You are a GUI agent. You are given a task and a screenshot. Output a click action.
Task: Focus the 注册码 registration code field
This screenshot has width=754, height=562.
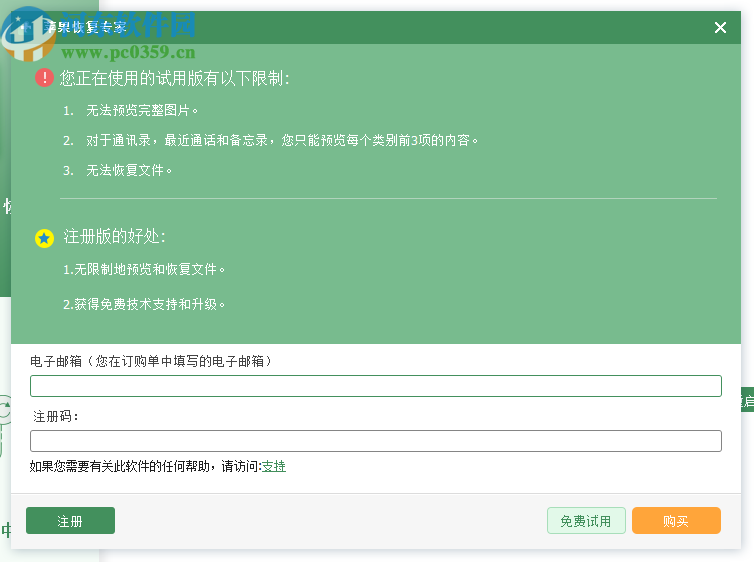click(x=376, y=441)
